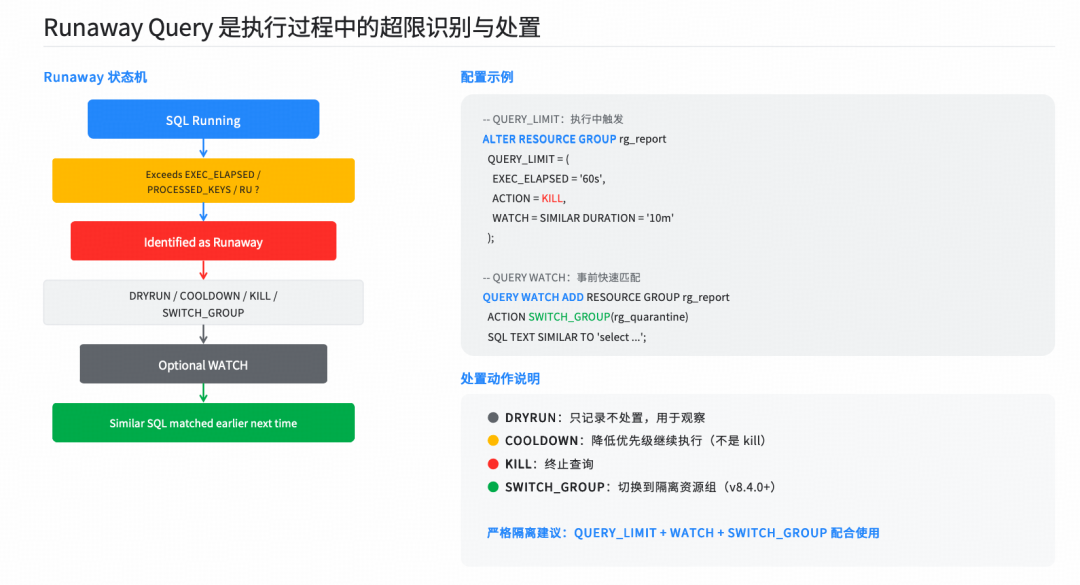Click the closing ); code line
This screenshot has width=1080, height=585.
(x=490, y=238)
